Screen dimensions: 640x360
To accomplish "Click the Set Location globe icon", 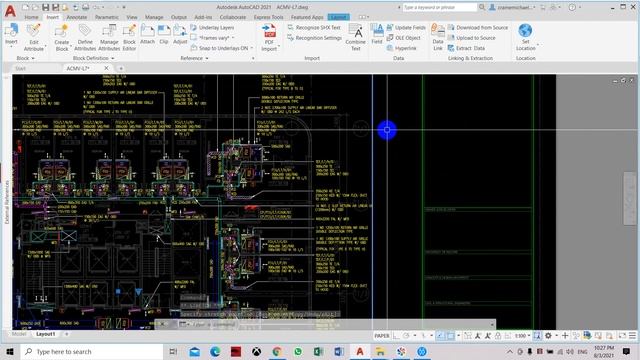I will (525, 30).
